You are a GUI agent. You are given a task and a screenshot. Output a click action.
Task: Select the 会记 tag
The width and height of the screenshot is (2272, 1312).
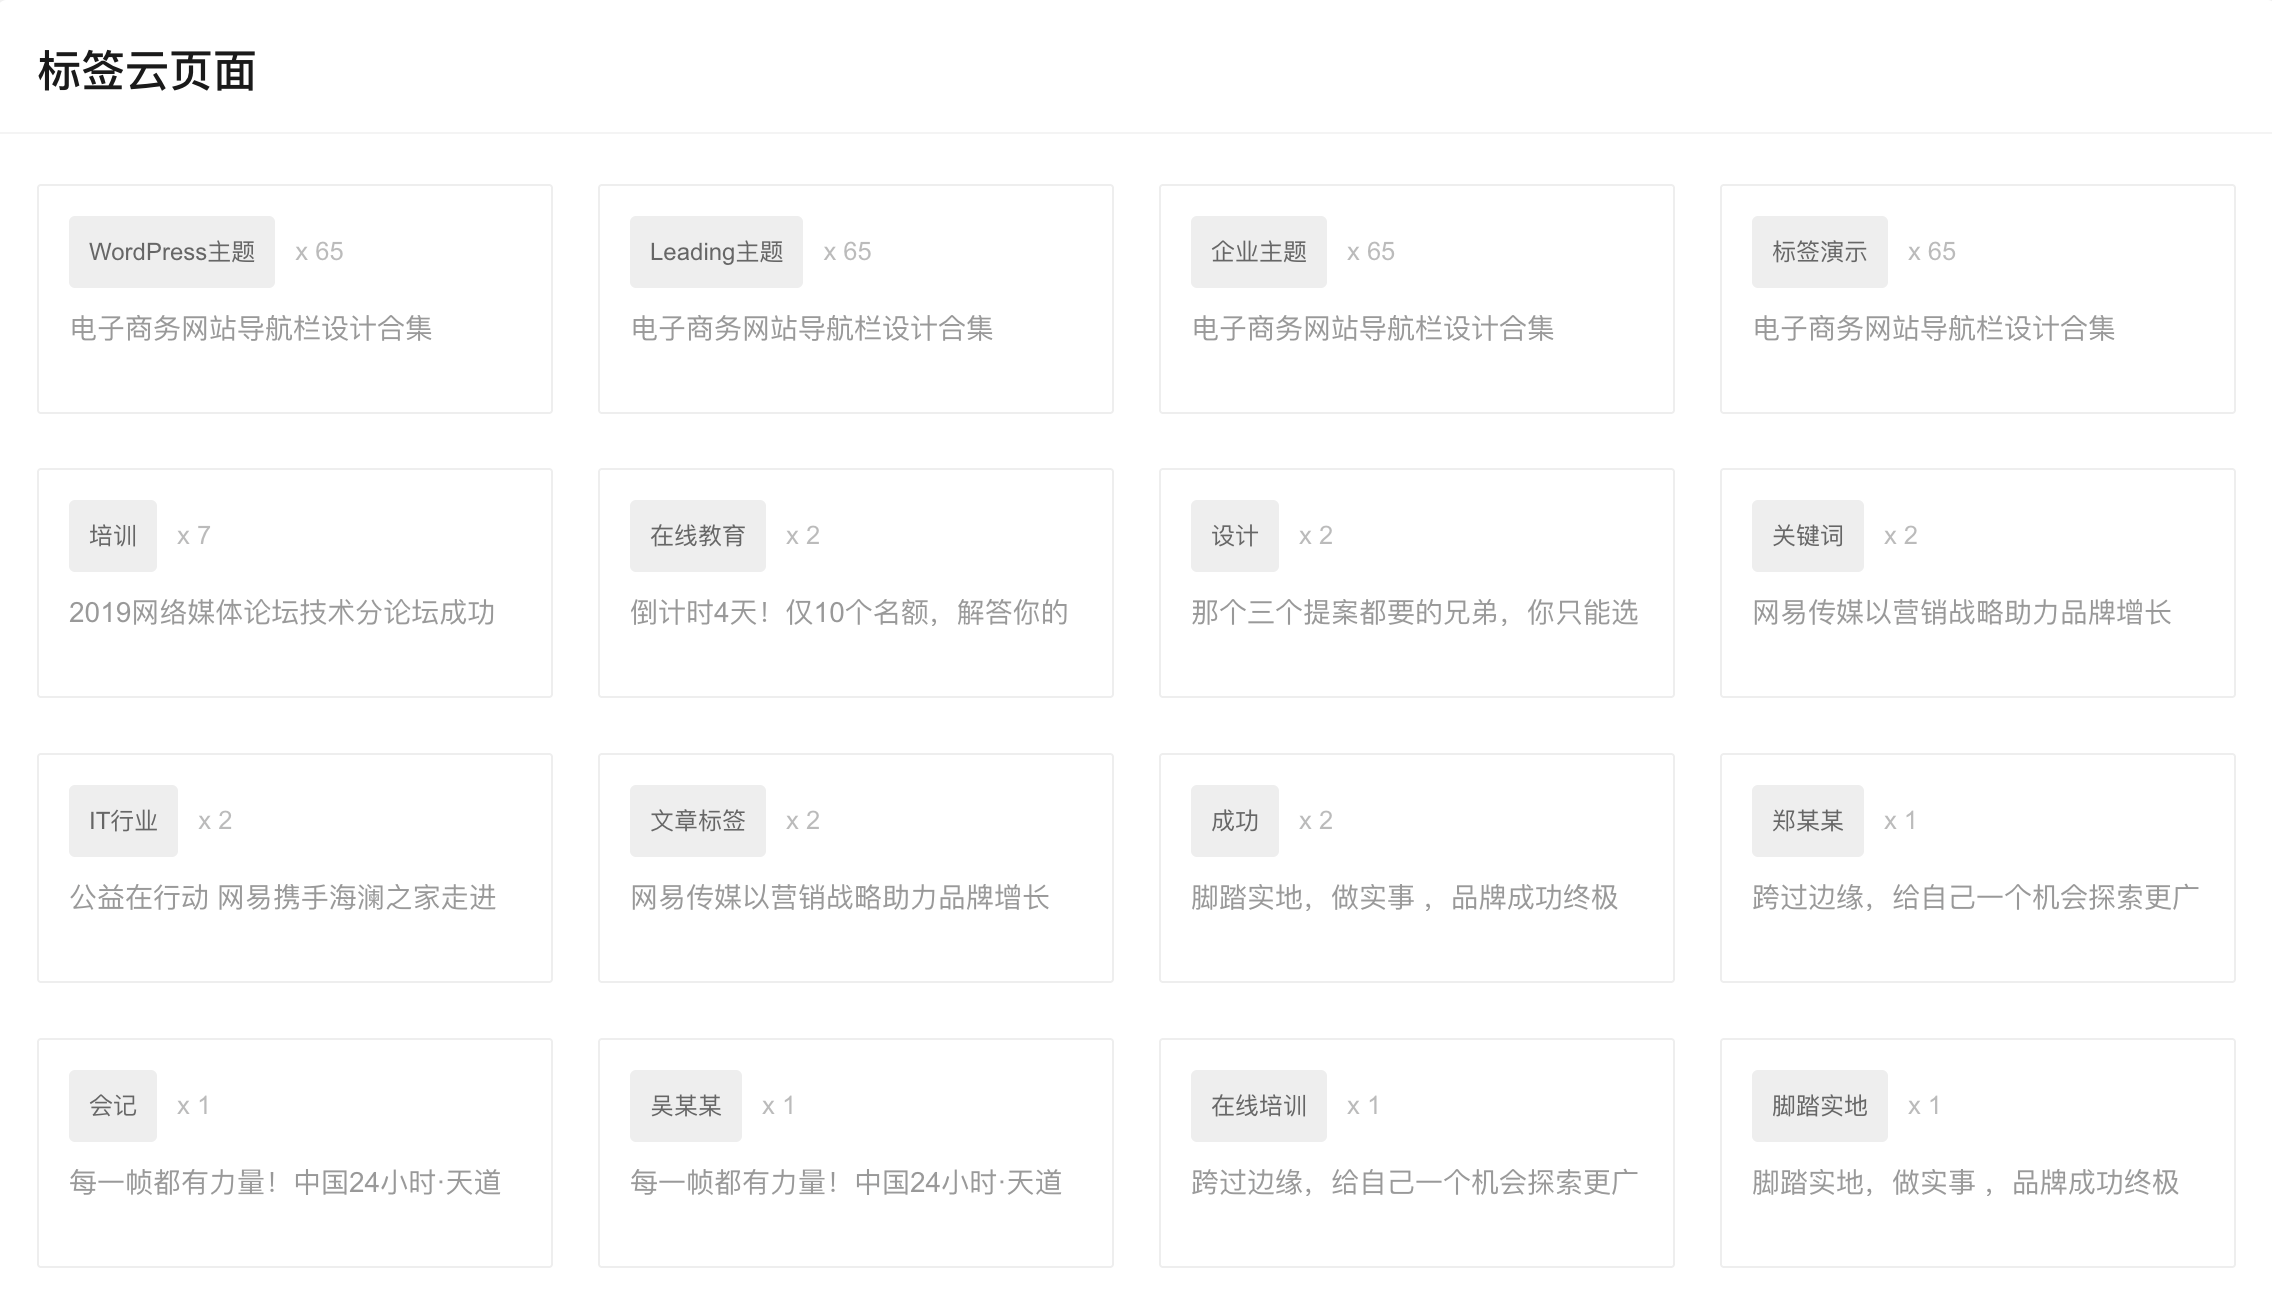coord(112,1104)
